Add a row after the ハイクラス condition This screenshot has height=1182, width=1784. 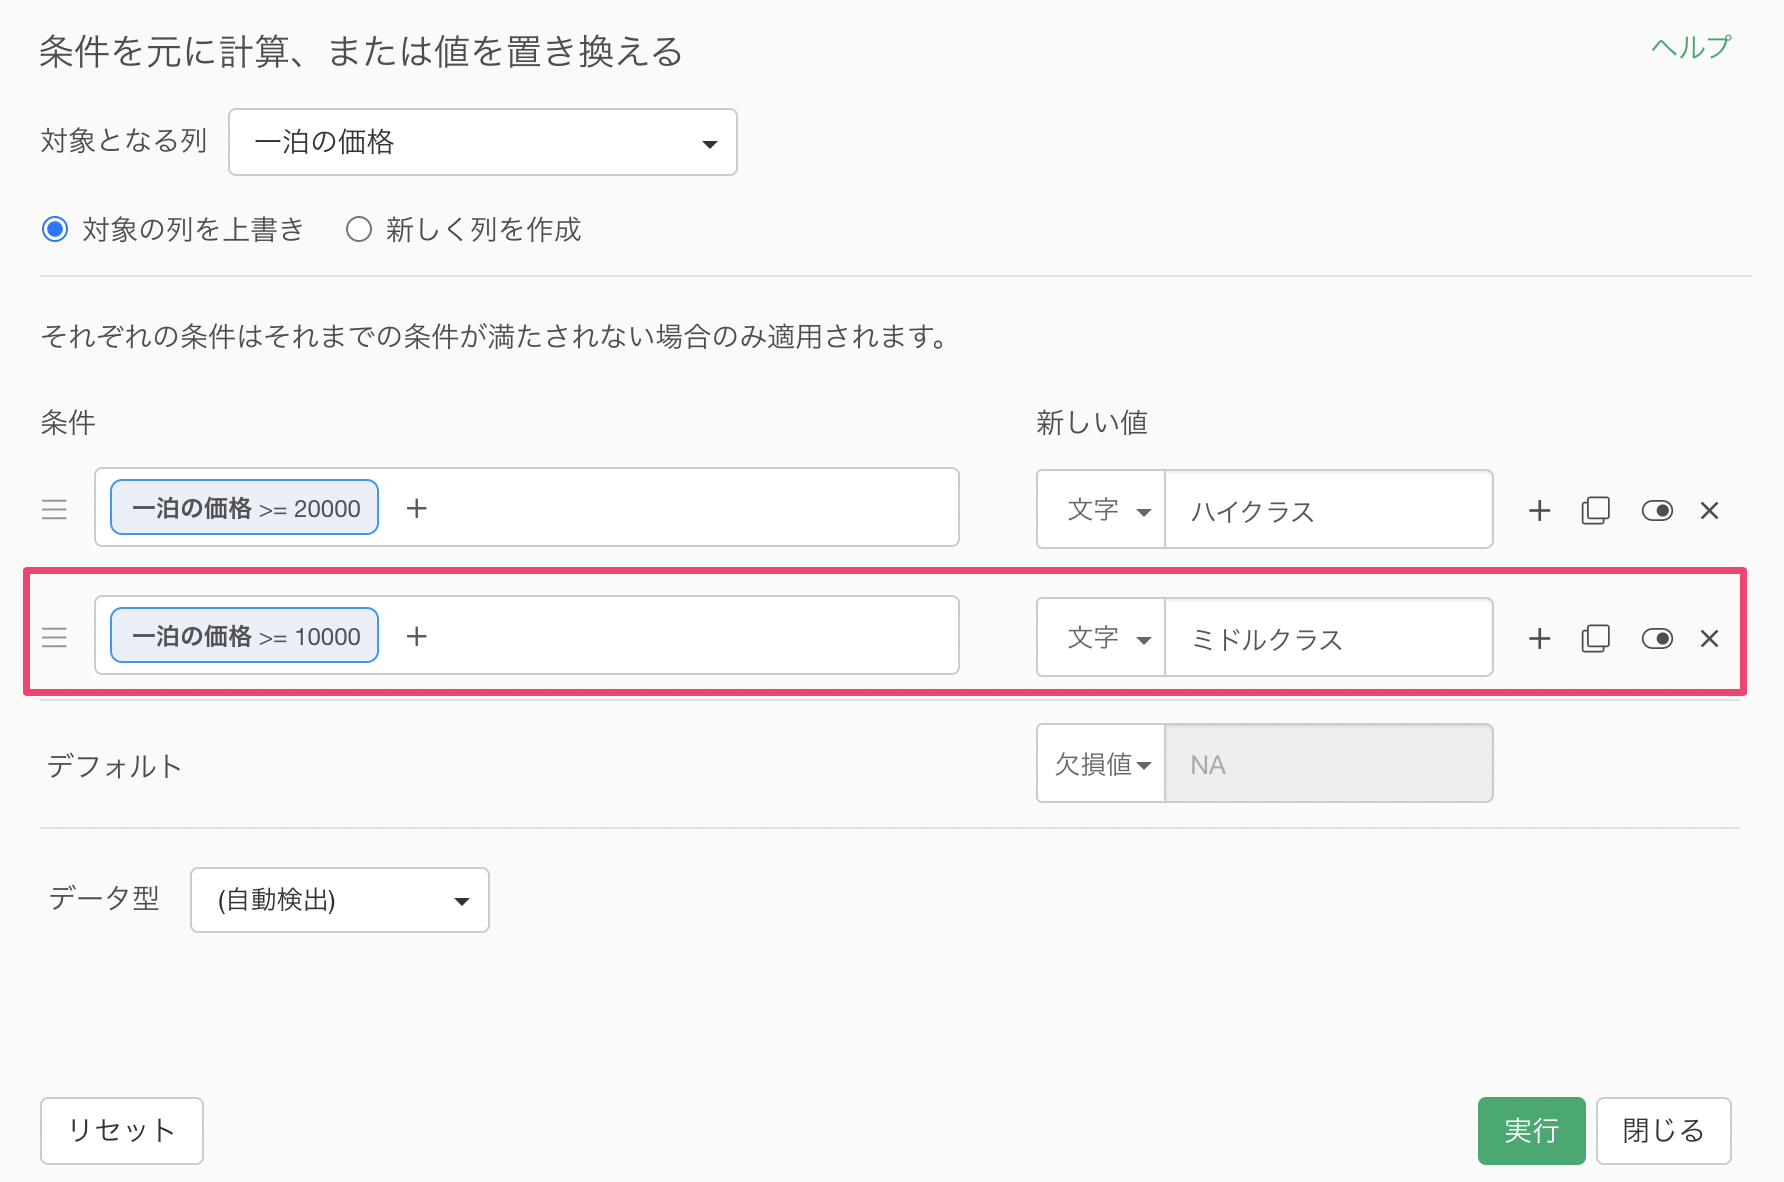click(x=1539, y=511)
